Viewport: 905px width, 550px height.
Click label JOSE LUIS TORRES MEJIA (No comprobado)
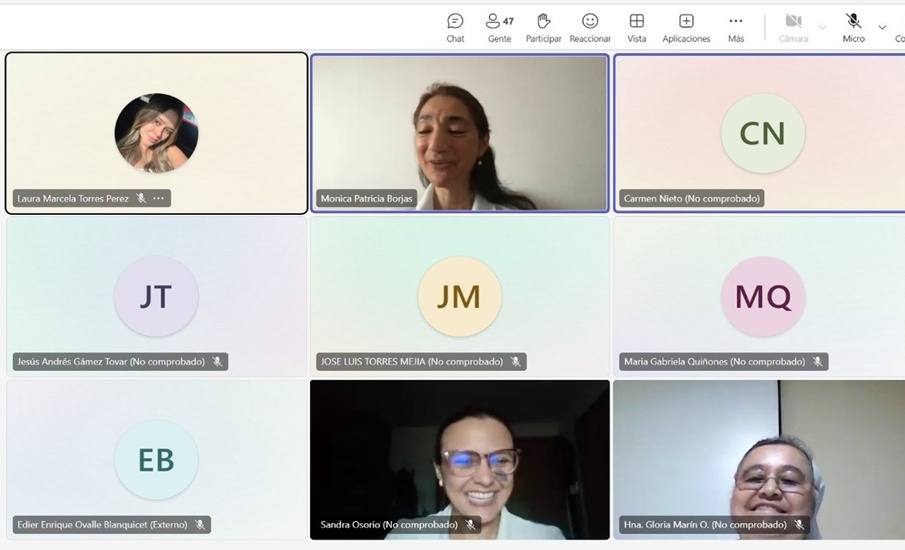pyautogui.click(x=412, y=362)
